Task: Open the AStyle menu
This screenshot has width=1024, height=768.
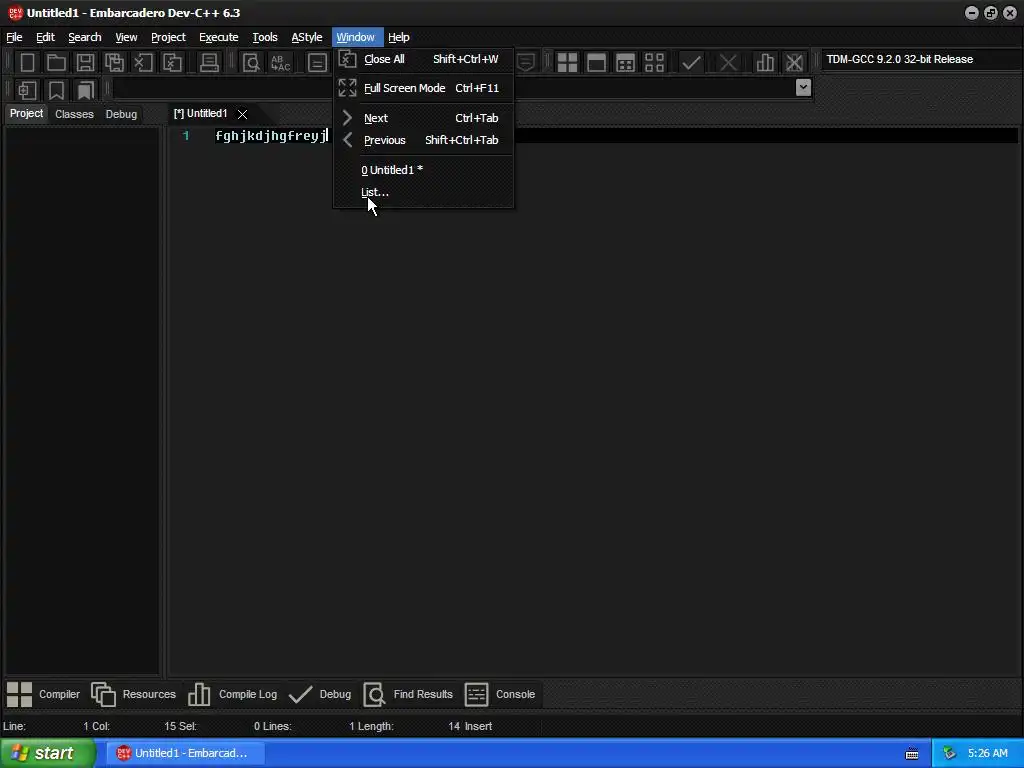Action: [x=306, y=37]
